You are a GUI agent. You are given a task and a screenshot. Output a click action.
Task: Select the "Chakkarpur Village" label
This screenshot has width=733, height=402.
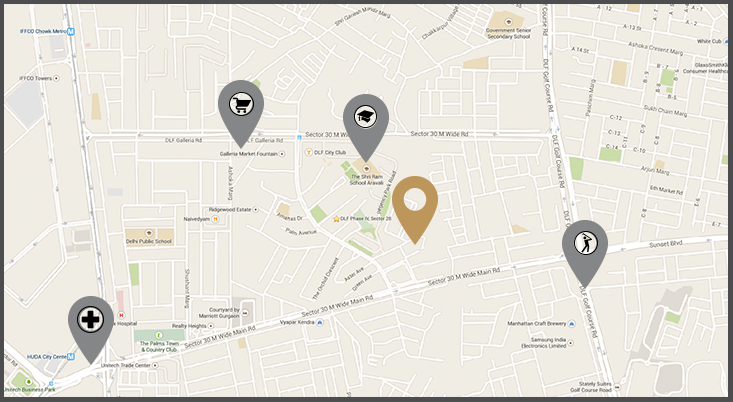pyautogui.click(x=440, y=23)
